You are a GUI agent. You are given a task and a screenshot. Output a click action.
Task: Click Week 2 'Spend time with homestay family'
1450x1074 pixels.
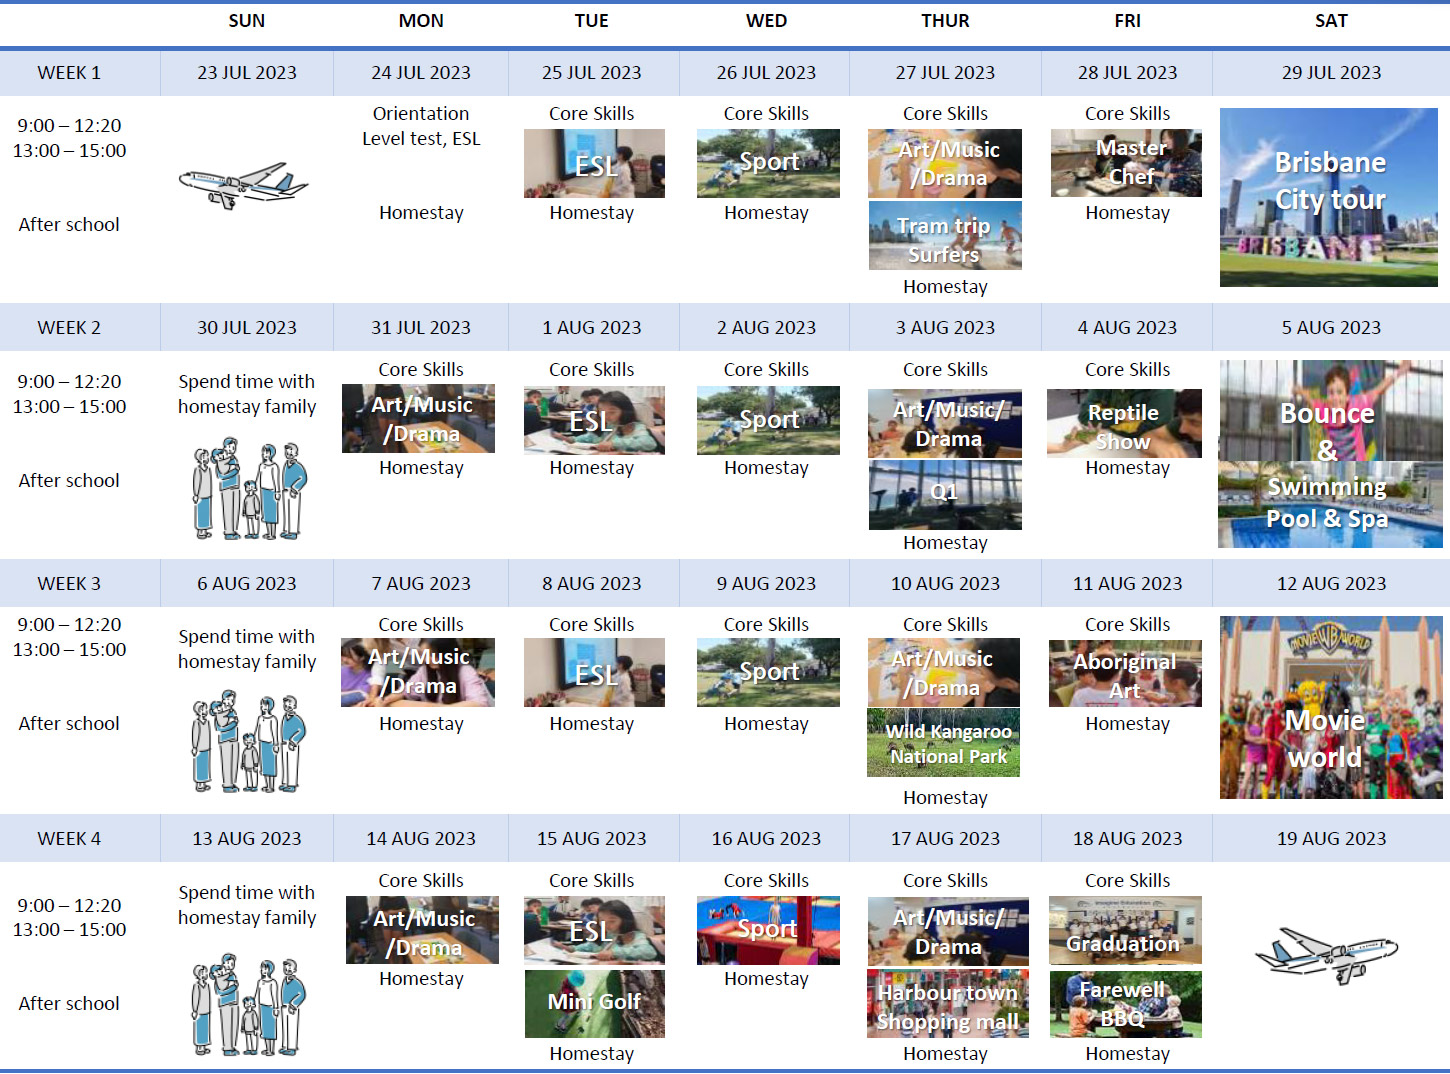[247, 395]
